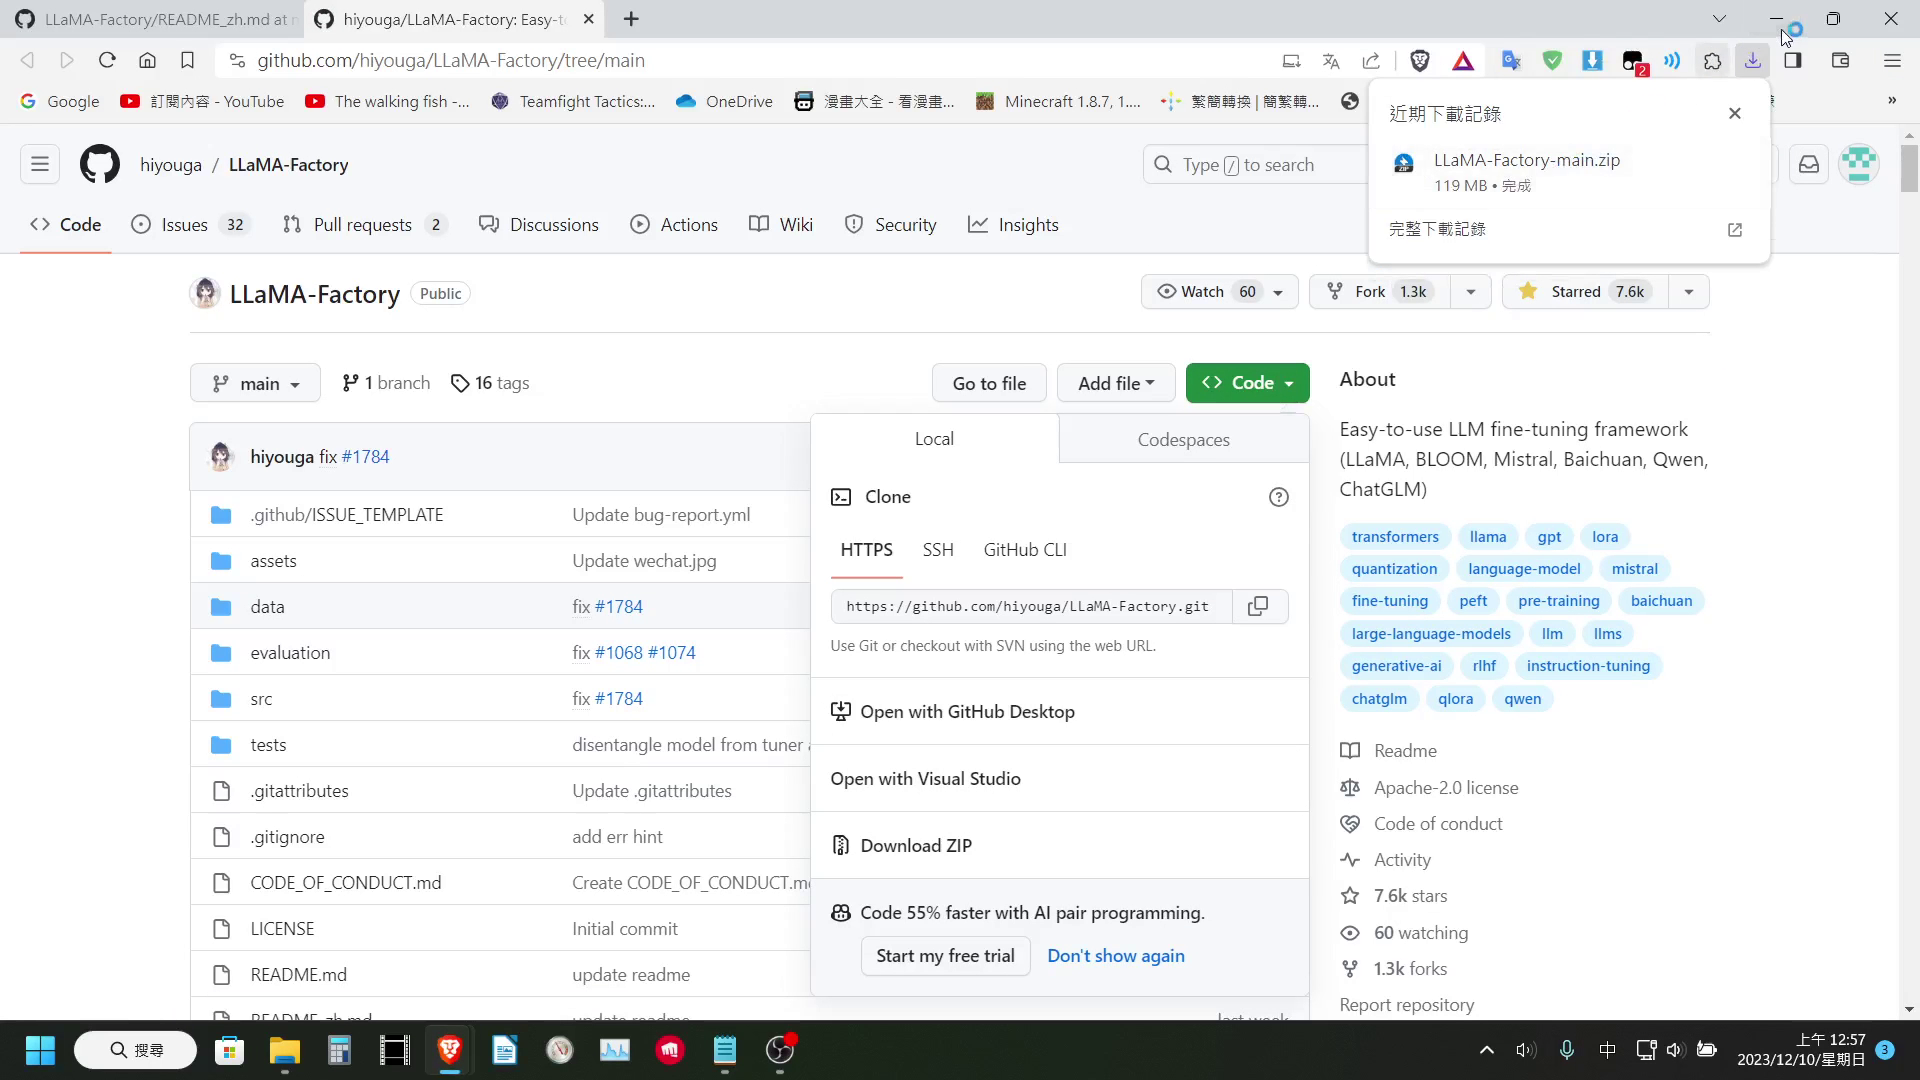Open the tab search dropdown arrow
Image resolution: width=1920 pixels, height=1080 pixels.
pyautogui.click(x=1719, y=19)
